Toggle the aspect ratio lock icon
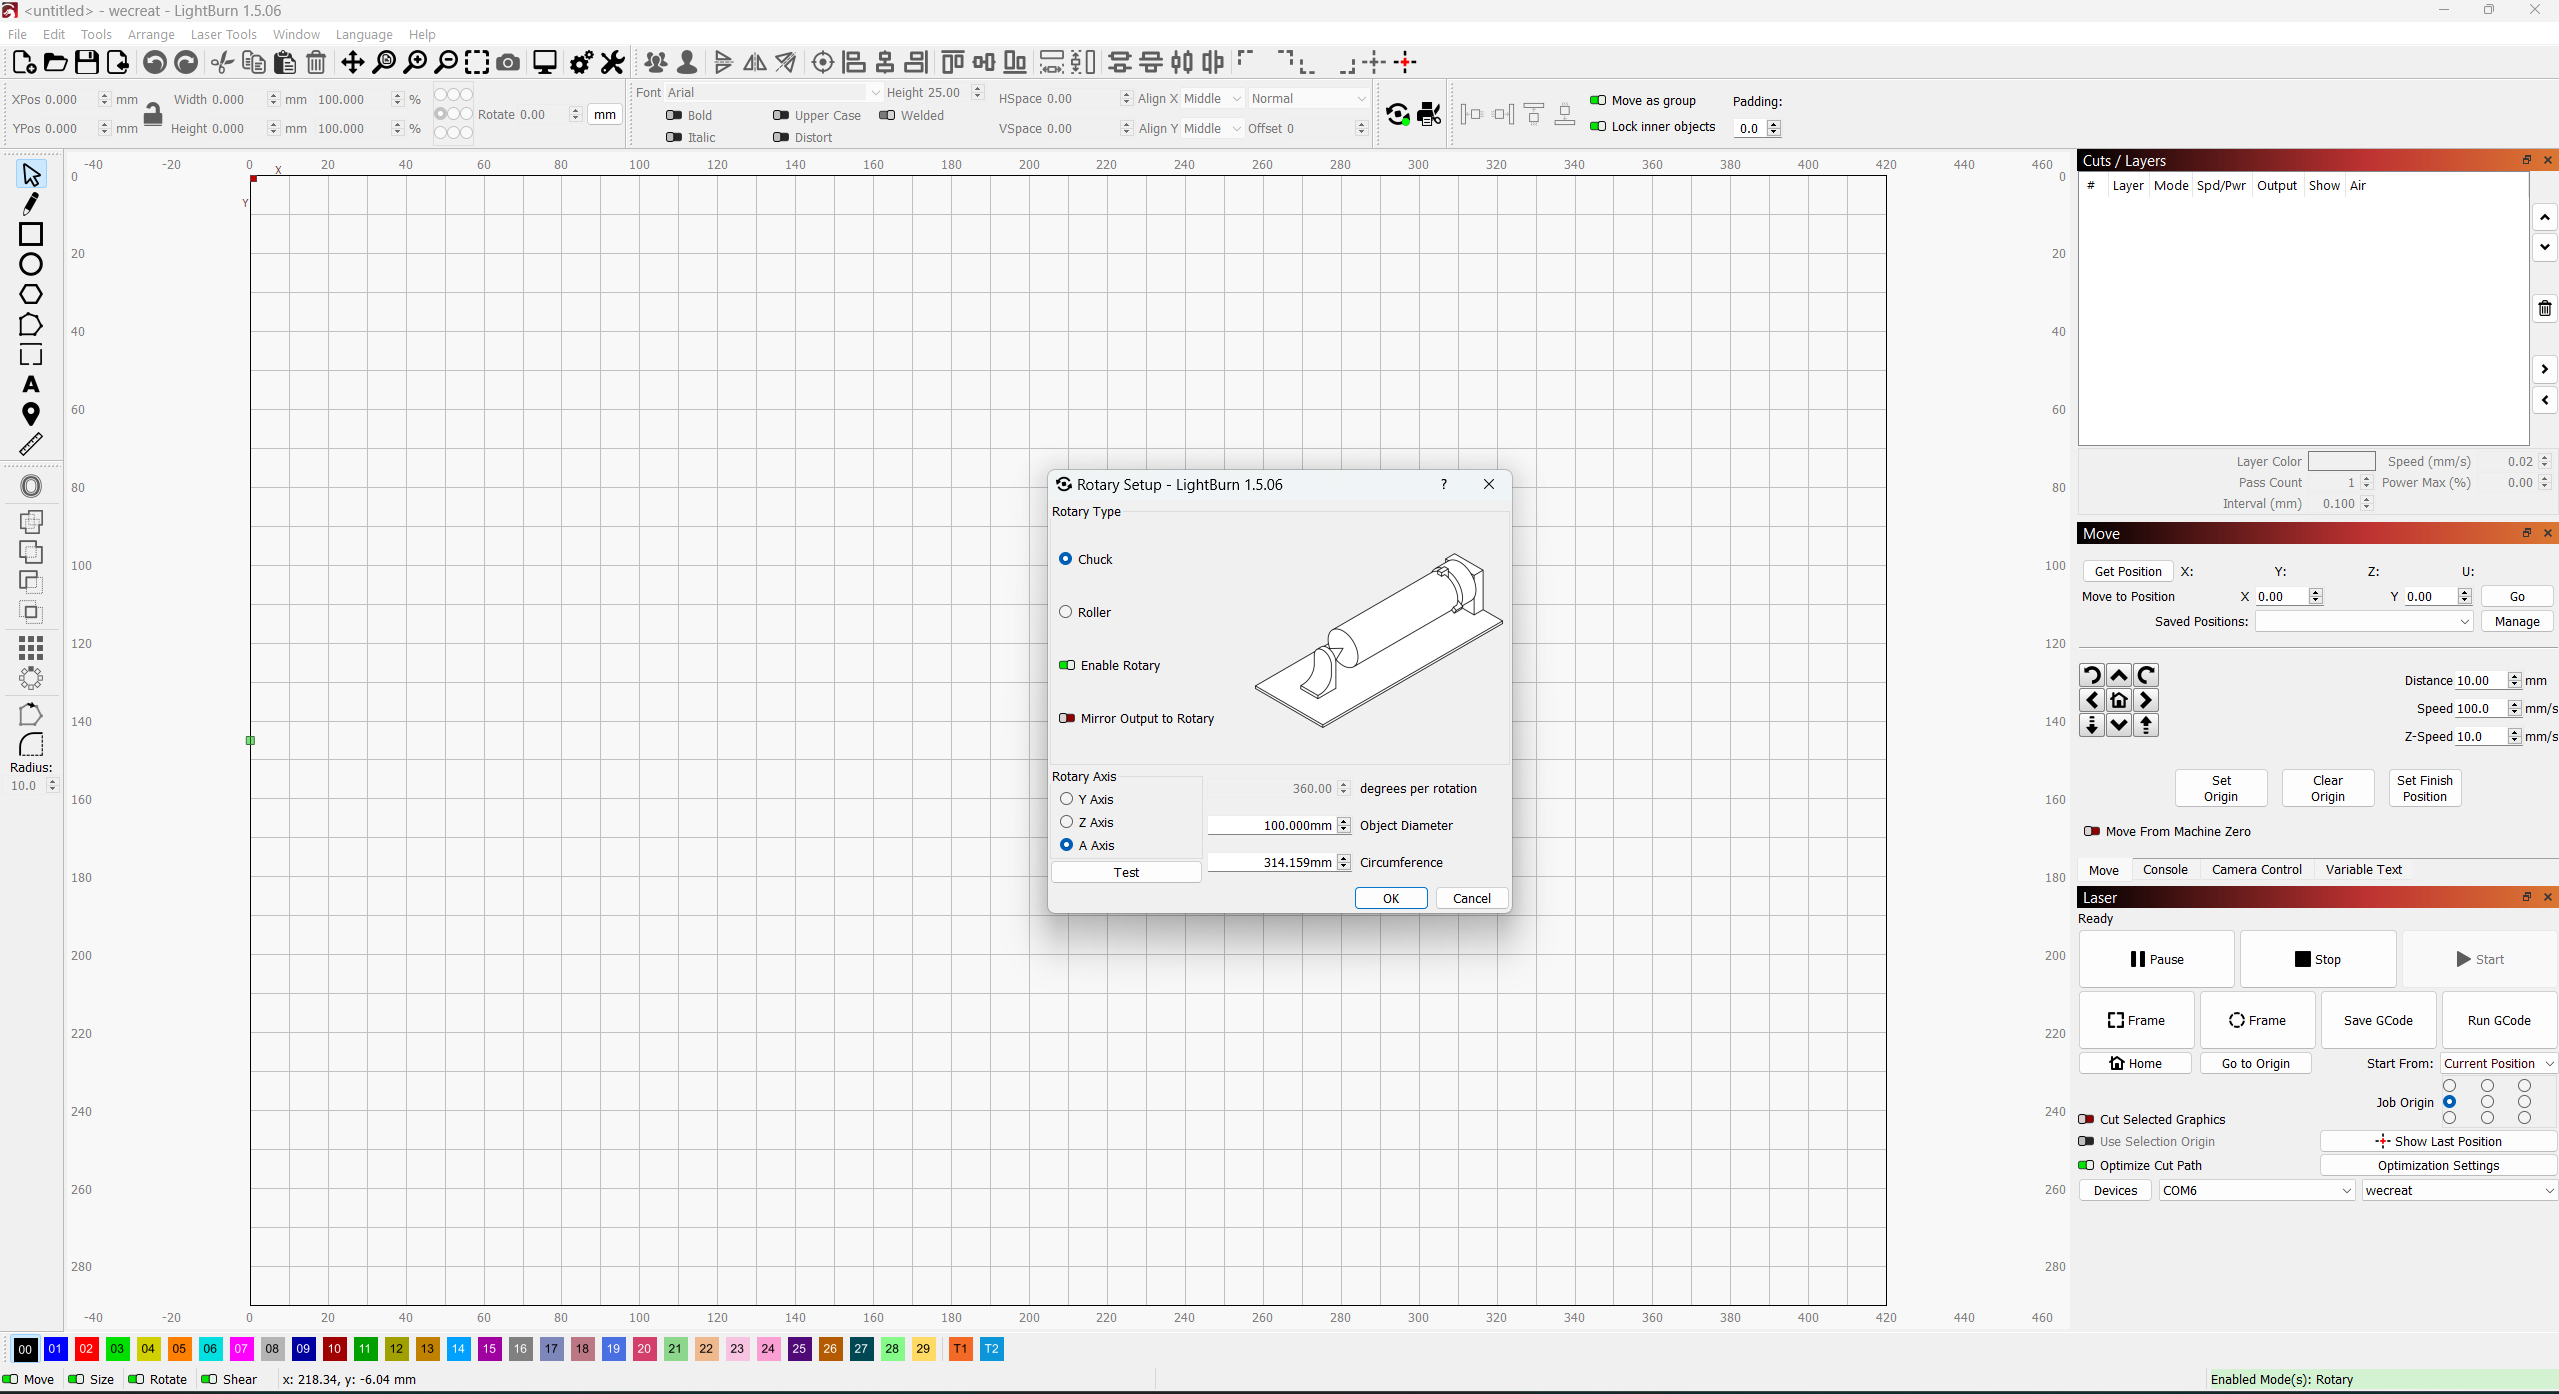The width and height of the screenshot is (2559, 1394). [152, 114]
